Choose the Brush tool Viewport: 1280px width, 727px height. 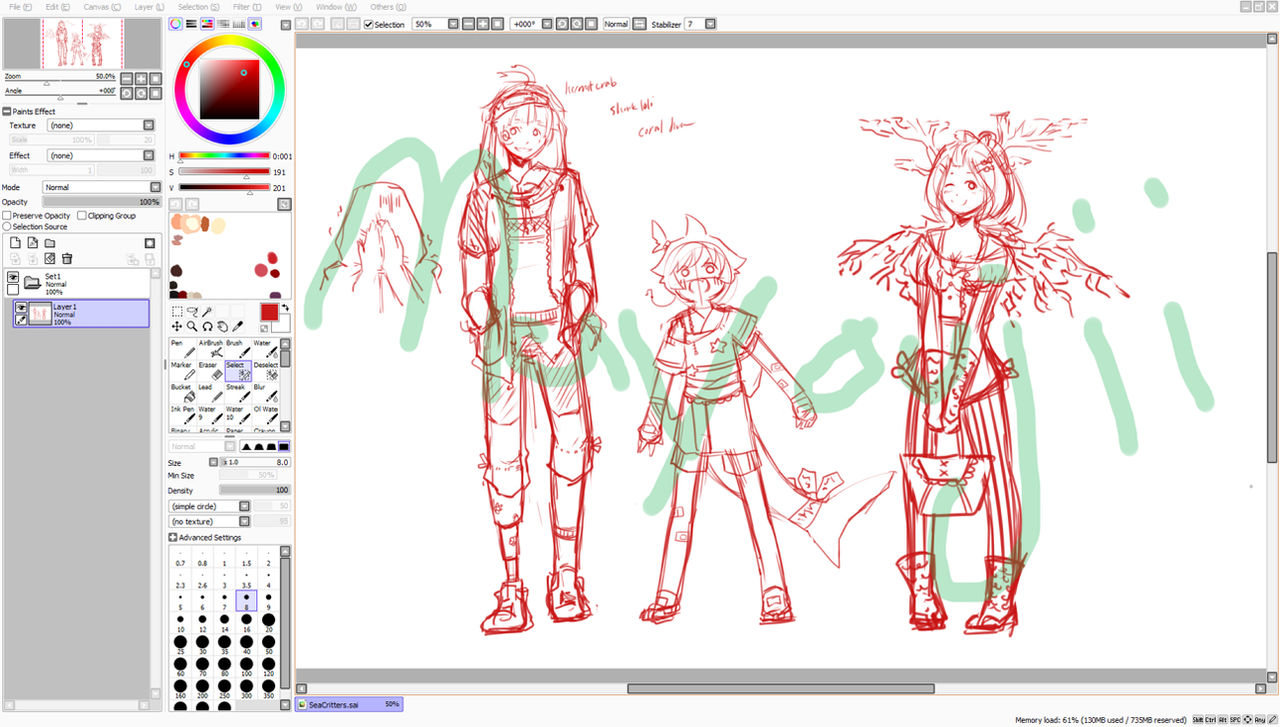(x=238, y=348)
